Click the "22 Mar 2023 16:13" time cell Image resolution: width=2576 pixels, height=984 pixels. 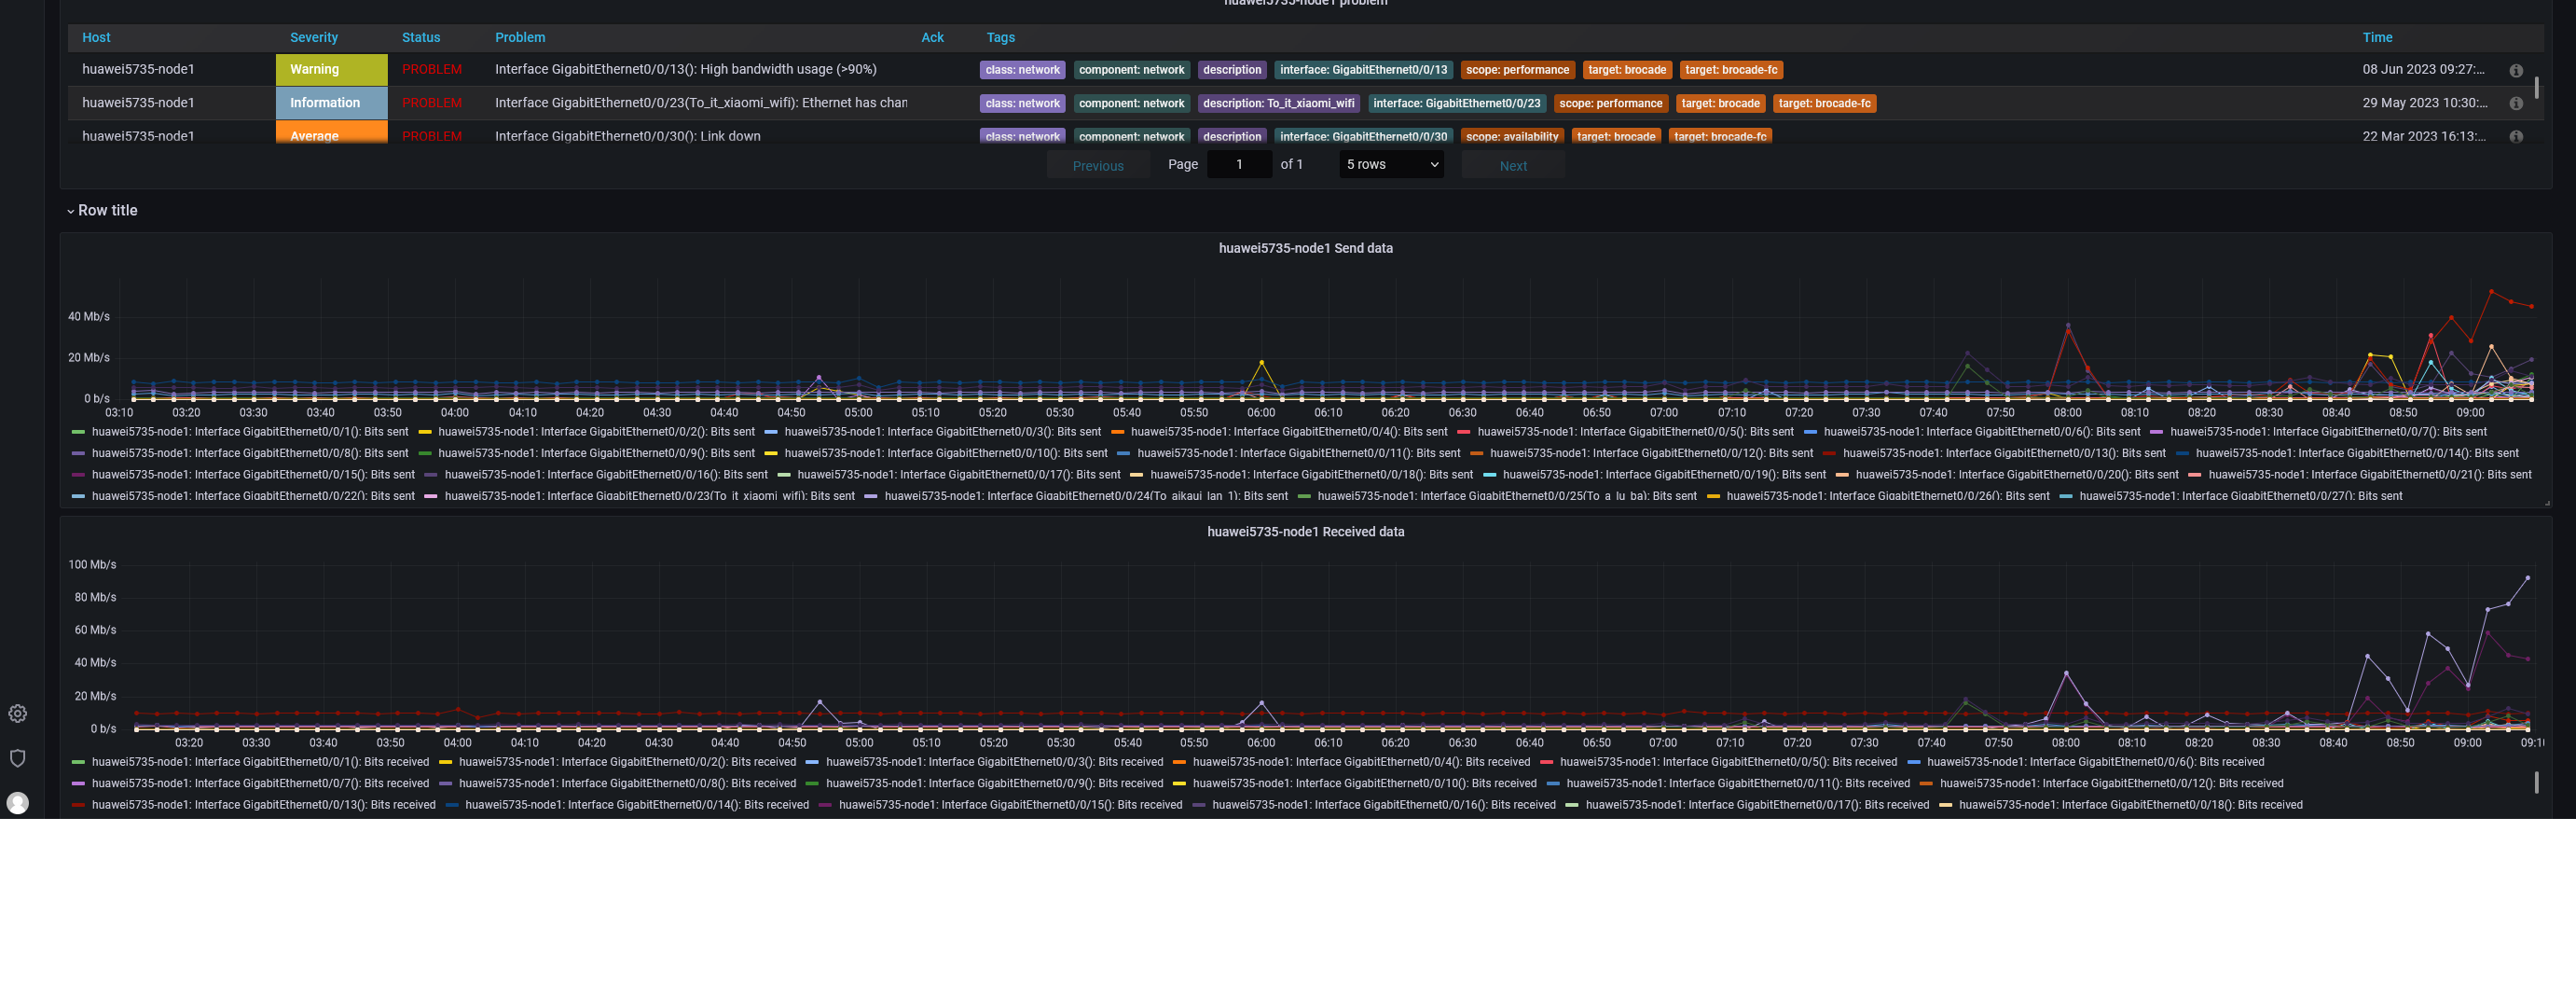tap(2423, 136)
